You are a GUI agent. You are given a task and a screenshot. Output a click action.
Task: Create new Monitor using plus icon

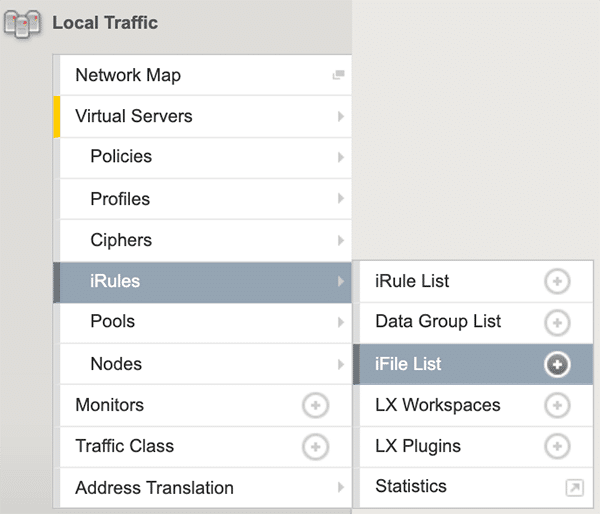pos(315,405)
